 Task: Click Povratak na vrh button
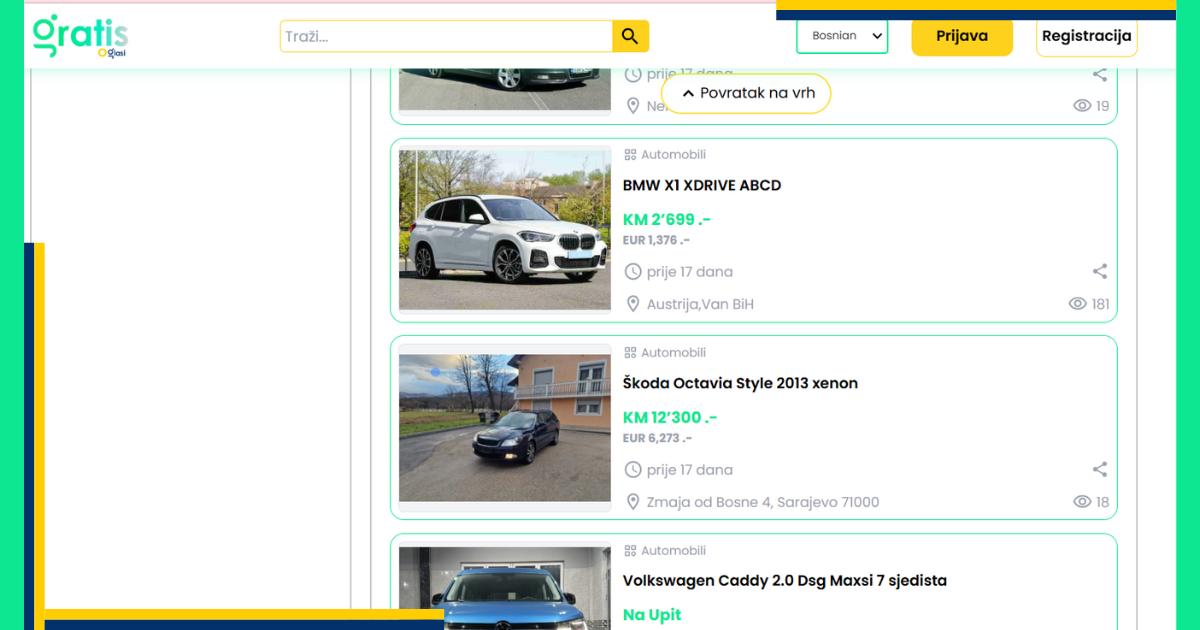click(x=746, y=93)
